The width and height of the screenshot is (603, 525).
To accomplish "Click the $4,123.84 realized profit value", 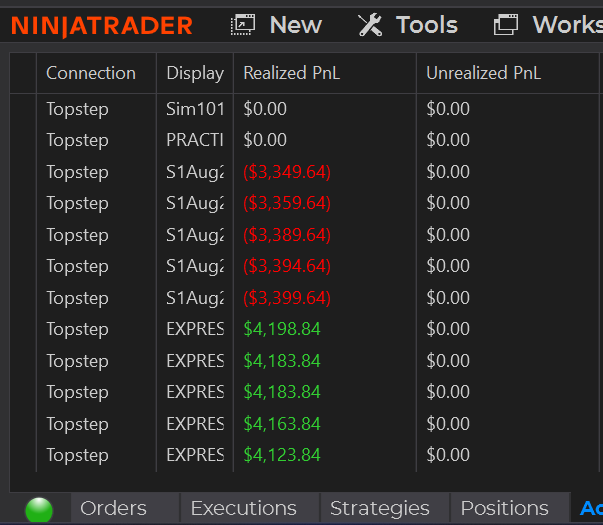I will click(x=282, y=455).
